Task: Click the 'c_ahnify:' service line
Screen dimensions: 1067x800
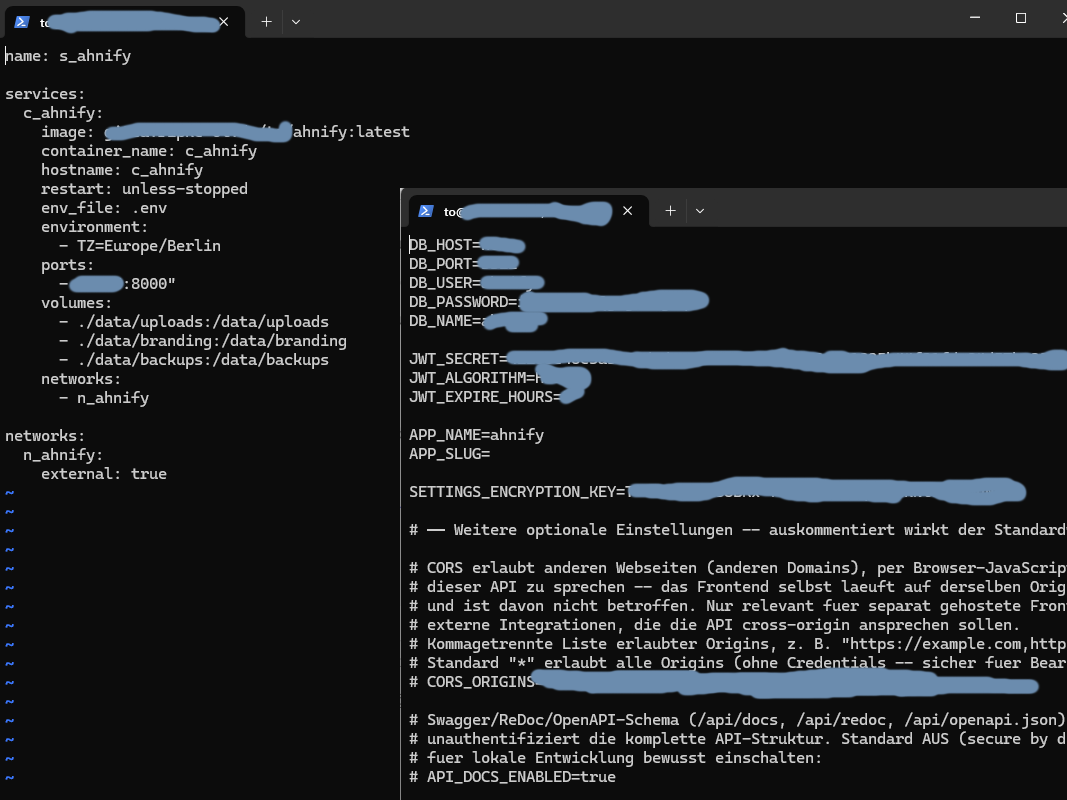Action: click(63, 113)
